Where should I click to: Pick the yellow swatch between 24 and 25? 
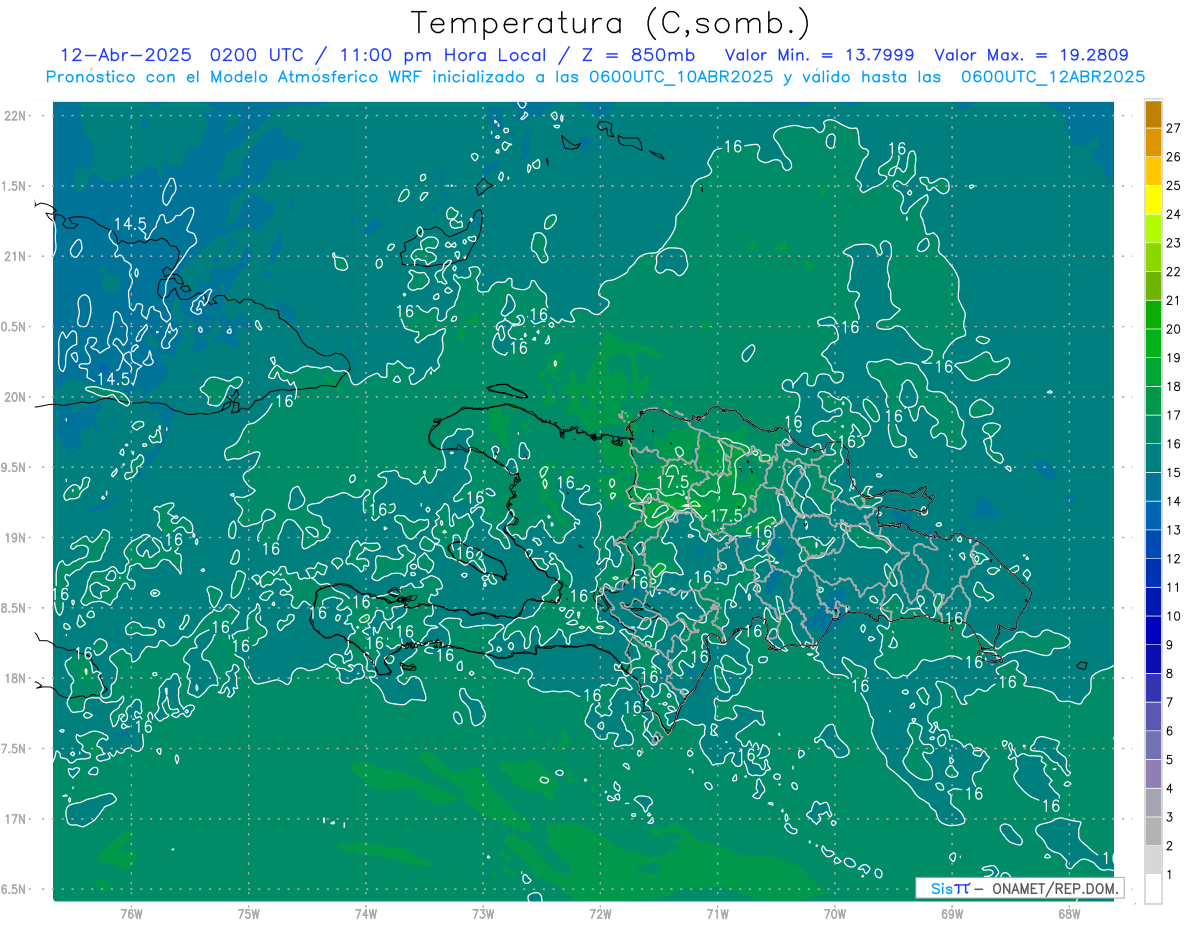(x=1153, y=201)
